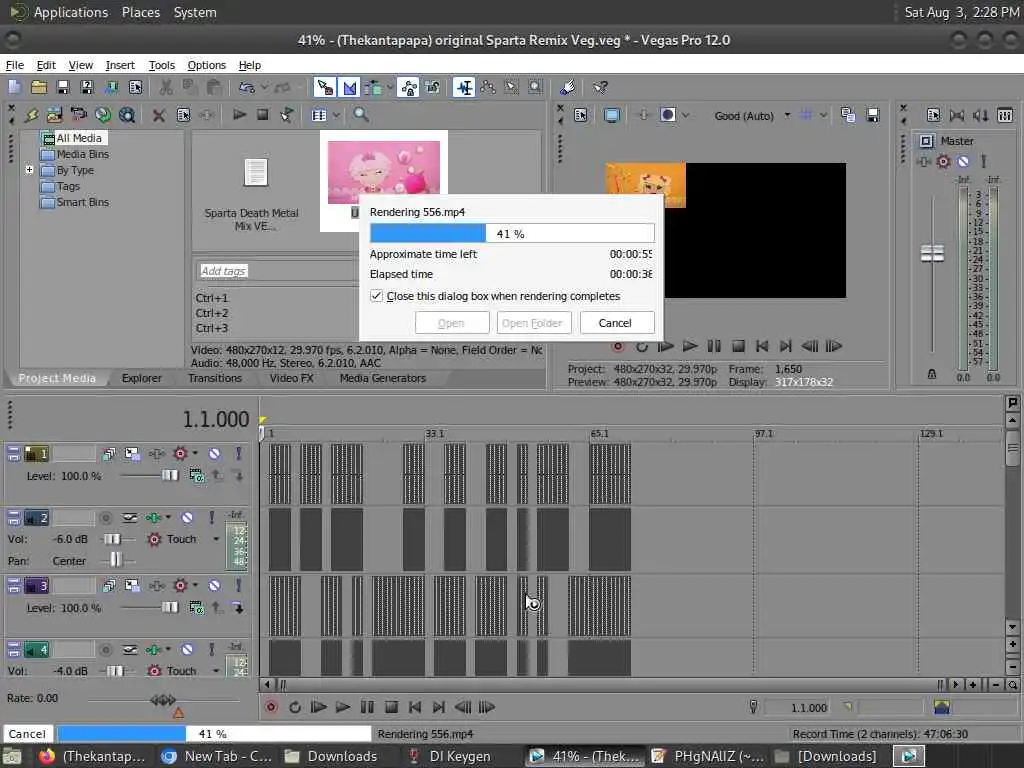Click the What's This help pointer icon

point(600,87)
